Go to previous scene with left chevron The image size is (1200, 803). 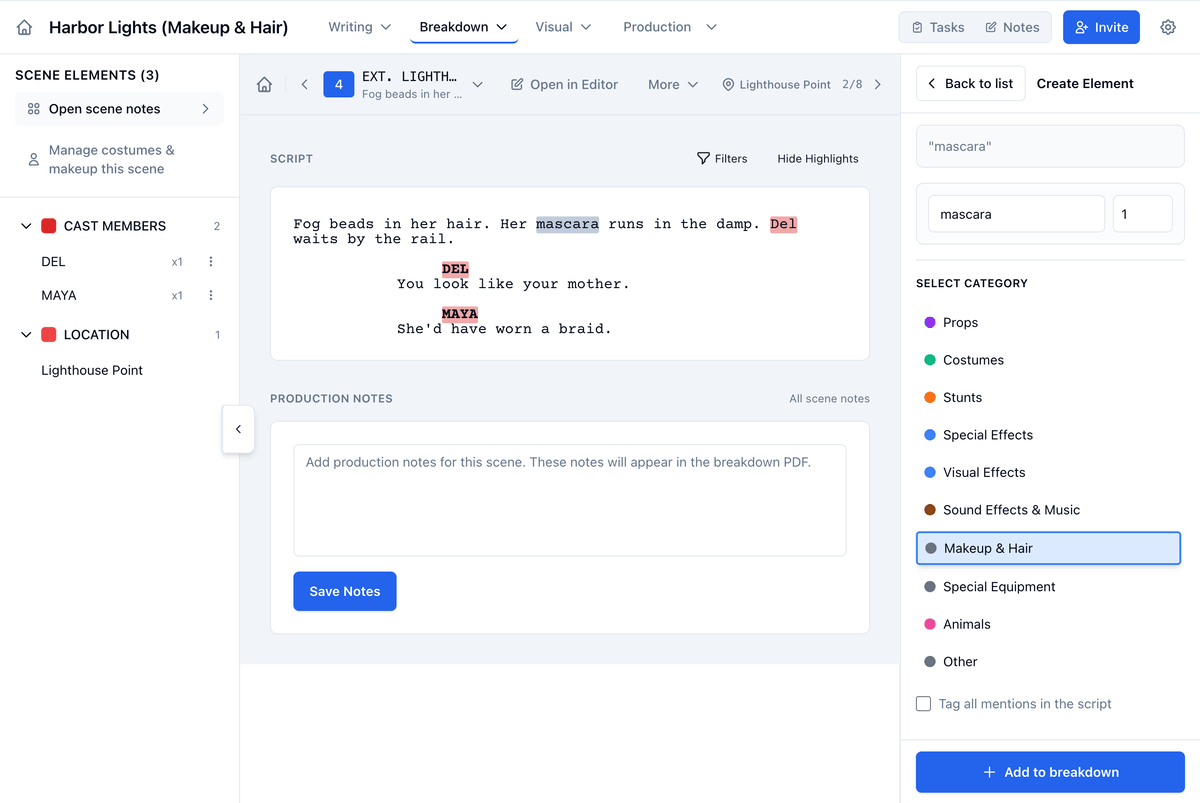coord(304,85)
